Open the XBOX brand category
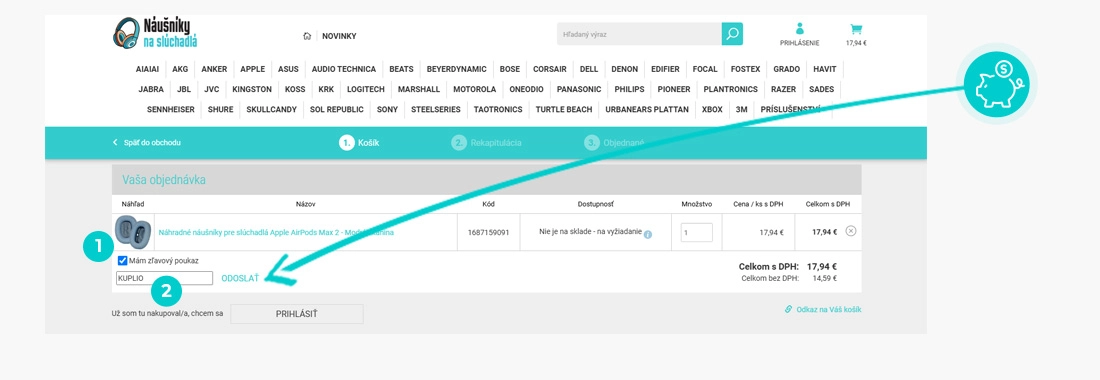The image size is (1100, 380). [712, 110]
